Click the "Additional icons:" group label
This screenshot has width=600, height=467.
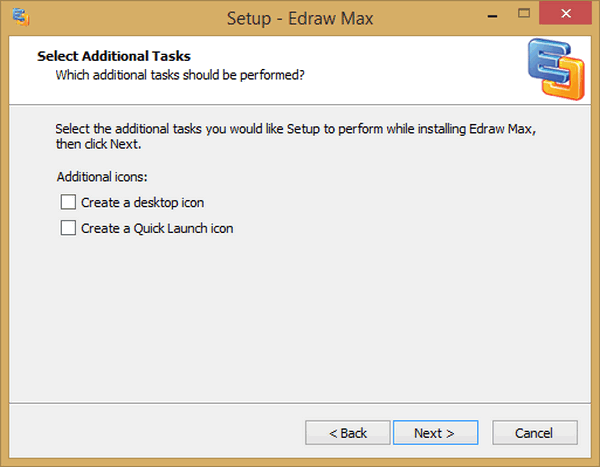click(103, 177)
